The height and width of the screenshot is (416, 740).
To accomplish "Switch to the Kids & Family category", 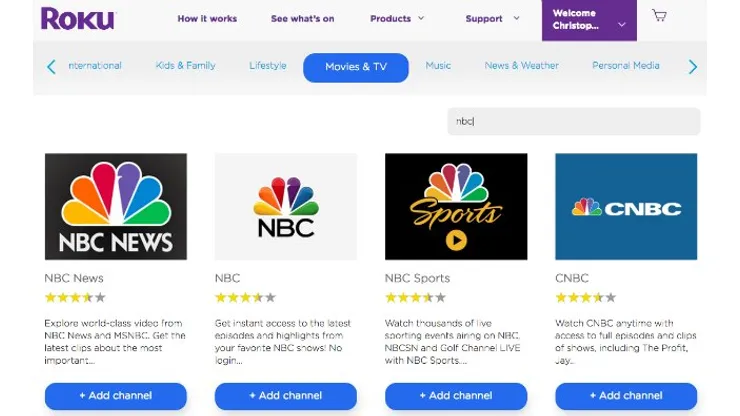I will (186, 66).
